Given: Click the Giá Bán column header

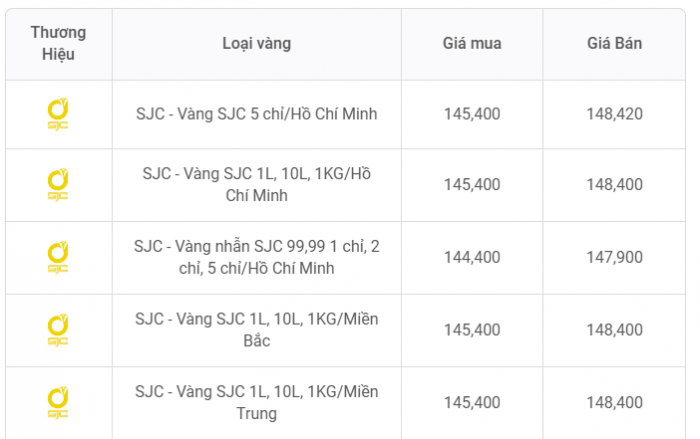Looking at the screenshot, I should (614, 43).
